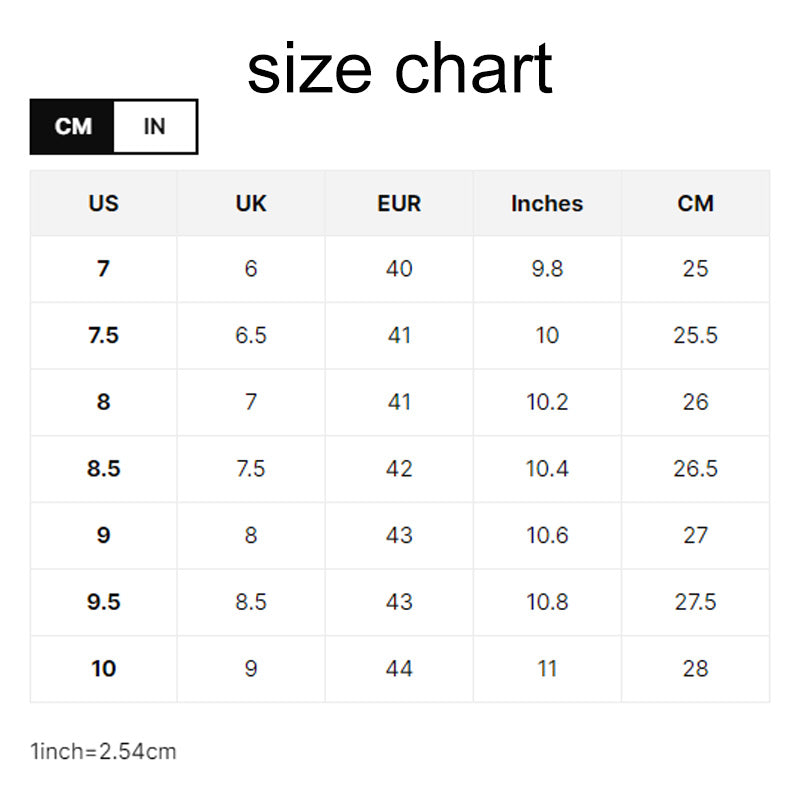Click the US column header
This screenshot has width=800, height=800.
(x=104, y=203)
